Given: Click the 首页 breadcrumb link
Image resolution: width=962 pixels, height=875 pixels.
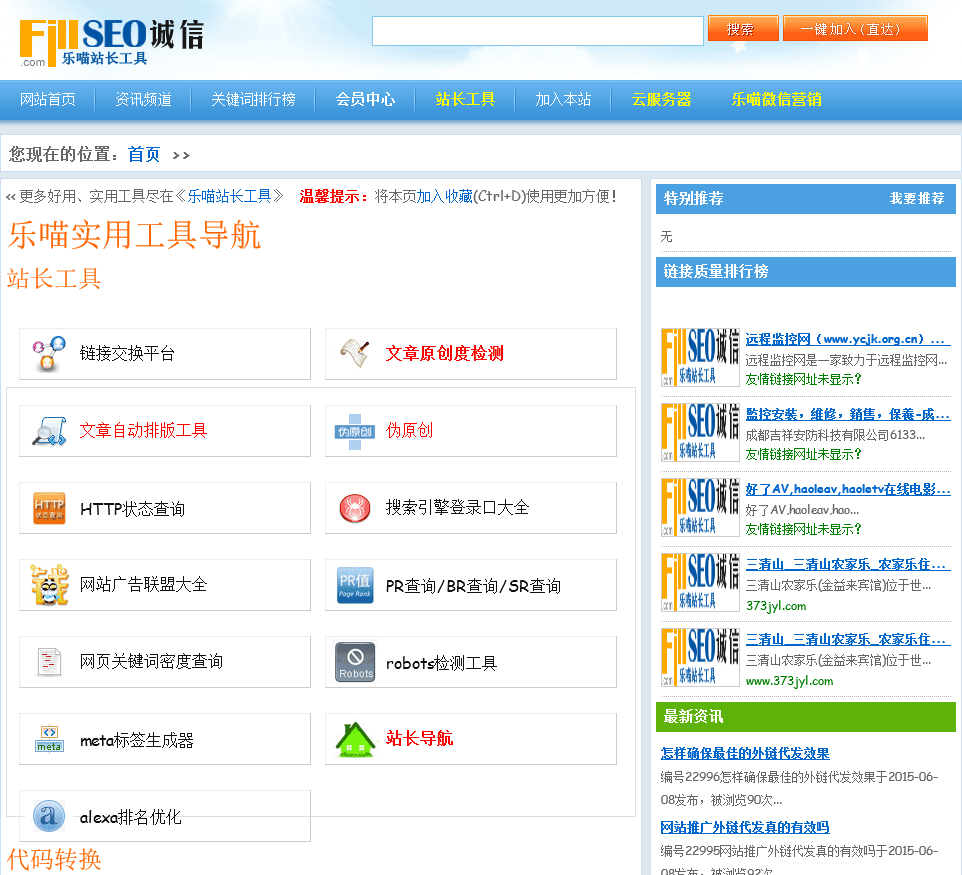Looking at the screenshot, I should pyautogui.click(x=144, y=154).
